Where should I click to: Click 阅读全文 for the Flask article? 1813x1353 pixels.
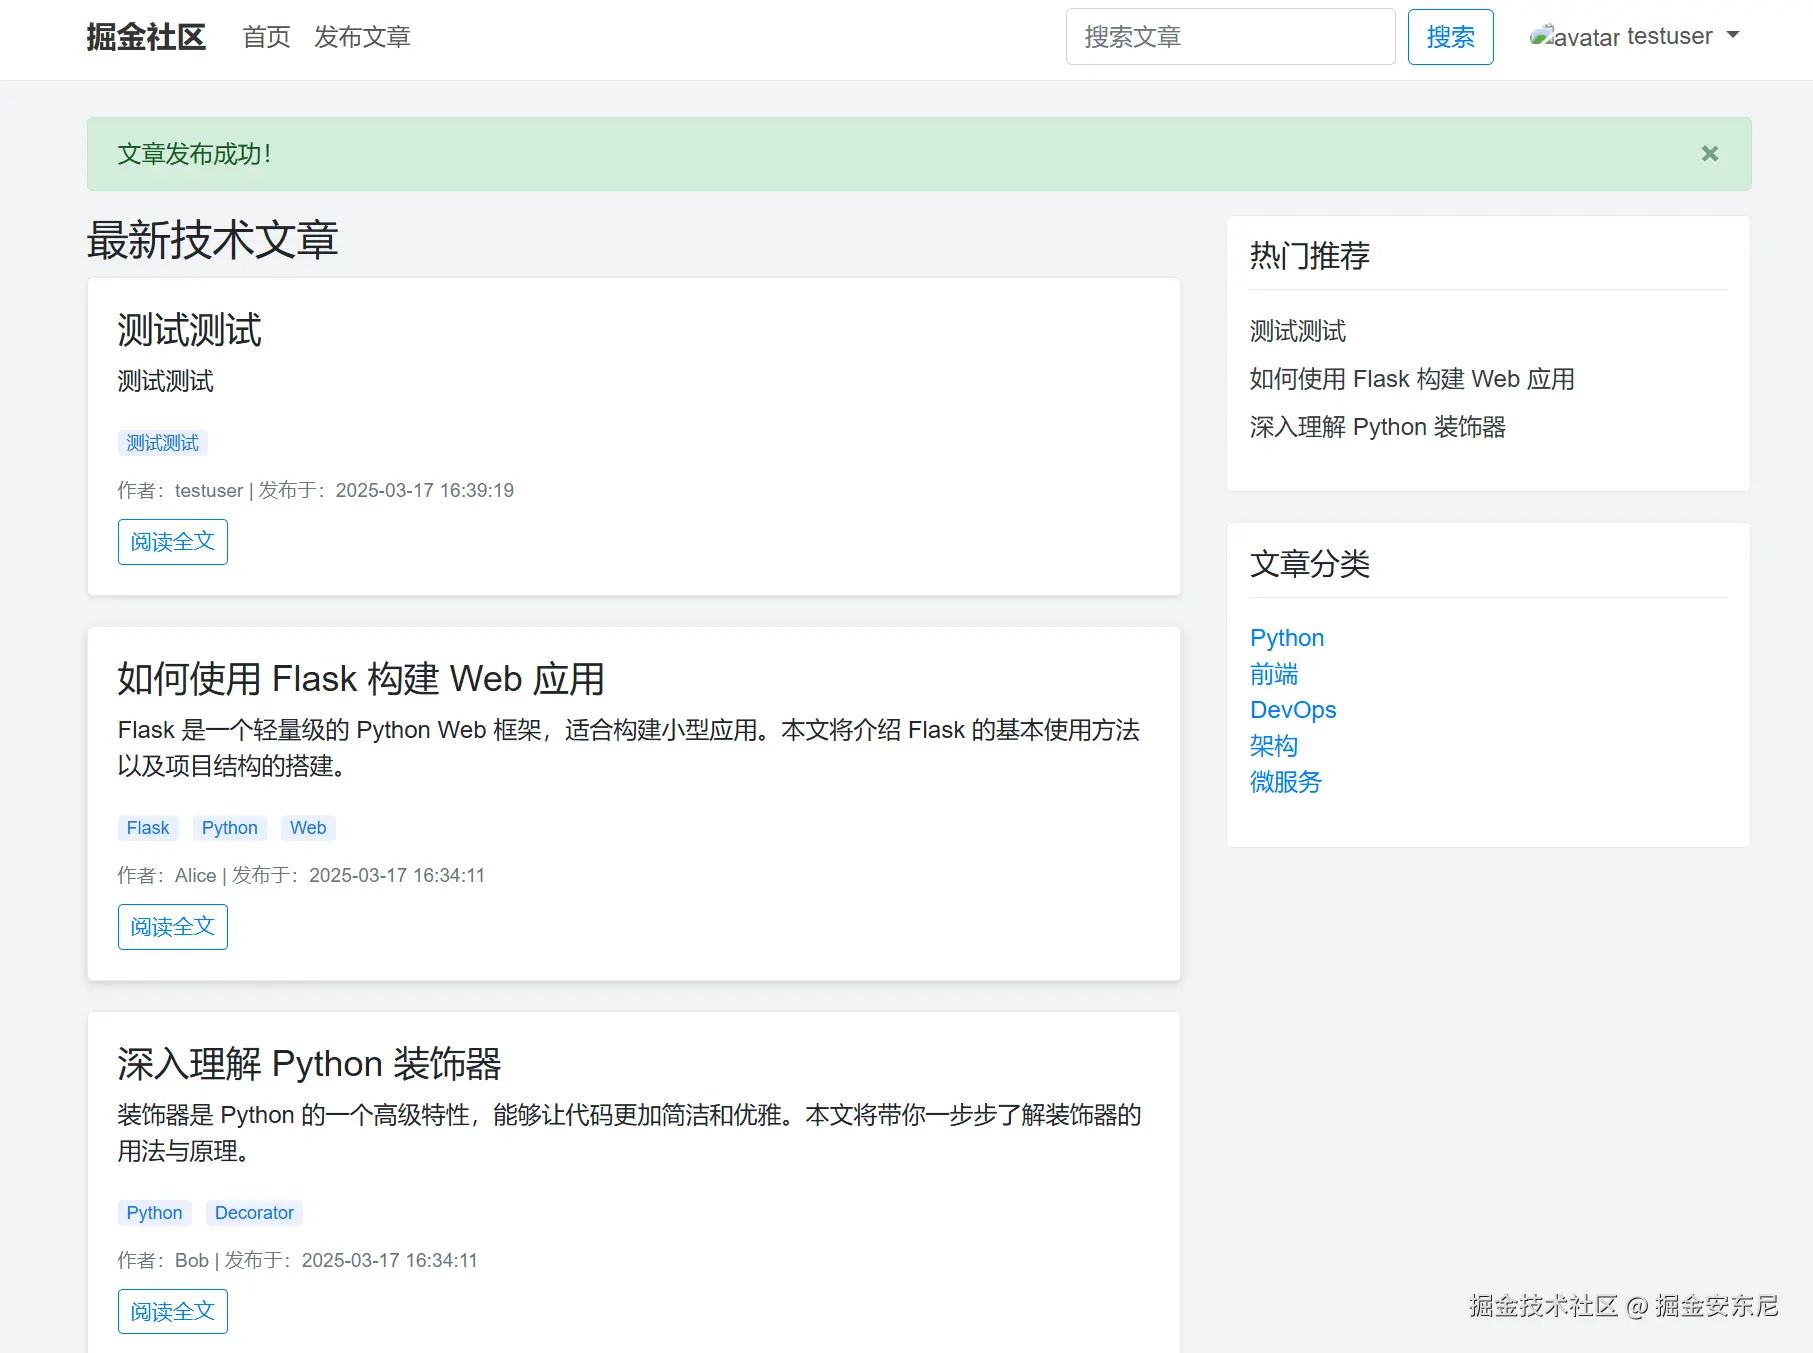[x=173, y=927]
